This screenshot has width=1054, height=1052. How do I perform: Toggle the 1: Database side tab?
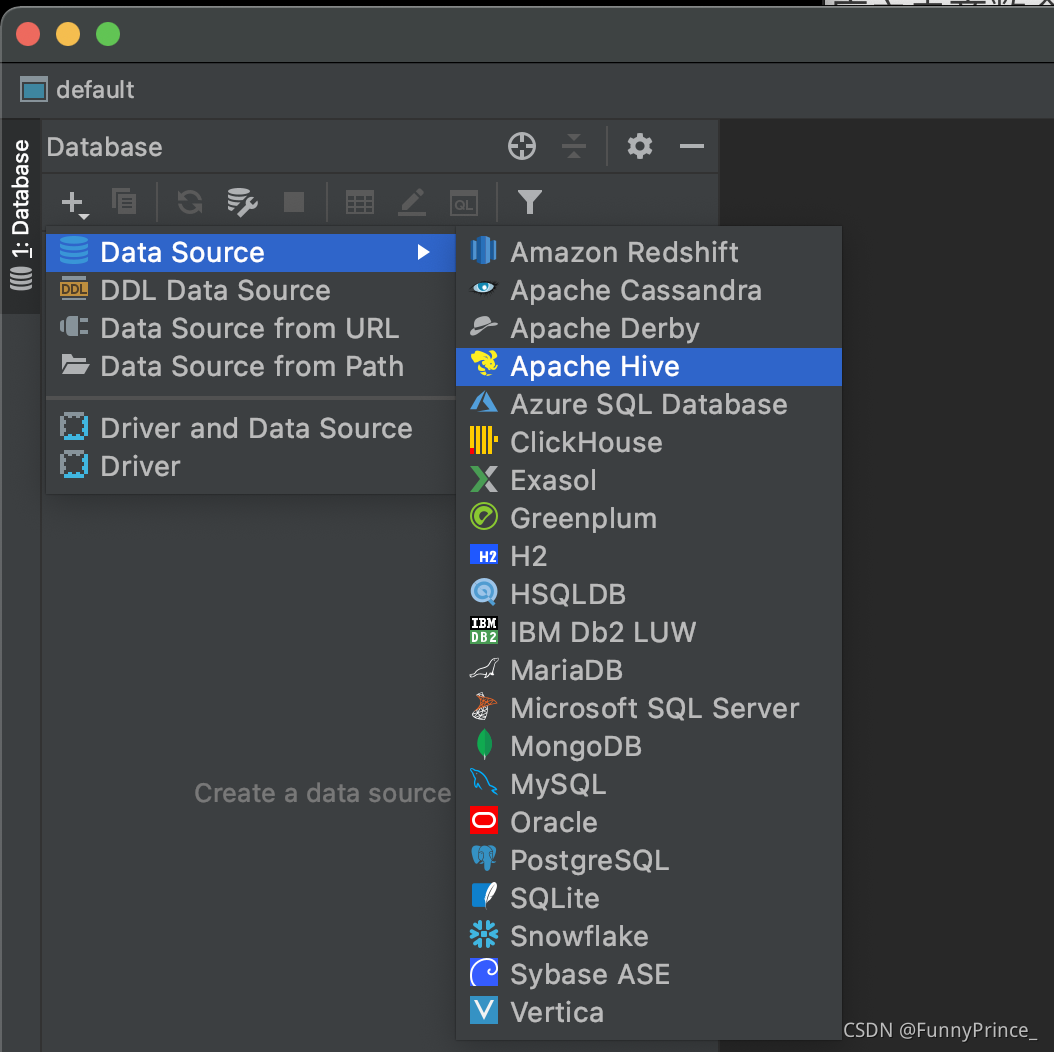point(21,216)
